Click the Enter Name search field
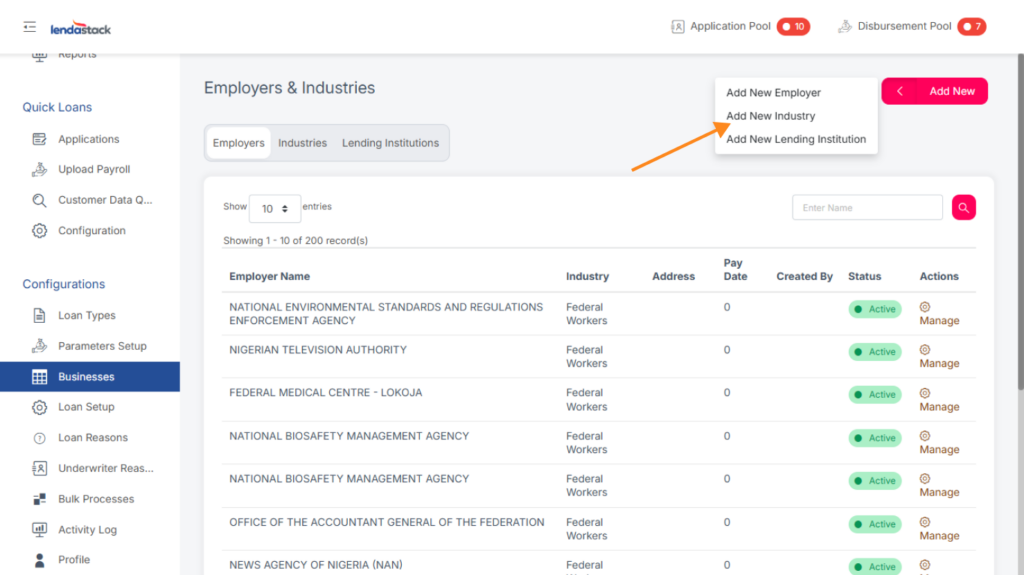1024x575 pixels. (x=866, y=207)
